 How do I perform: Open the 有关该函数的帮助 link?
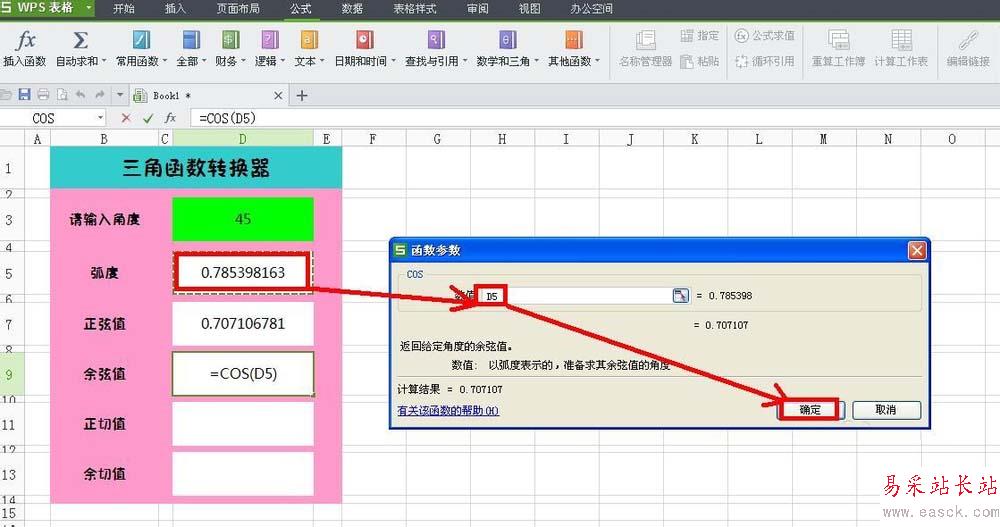[x=448, y=410]
